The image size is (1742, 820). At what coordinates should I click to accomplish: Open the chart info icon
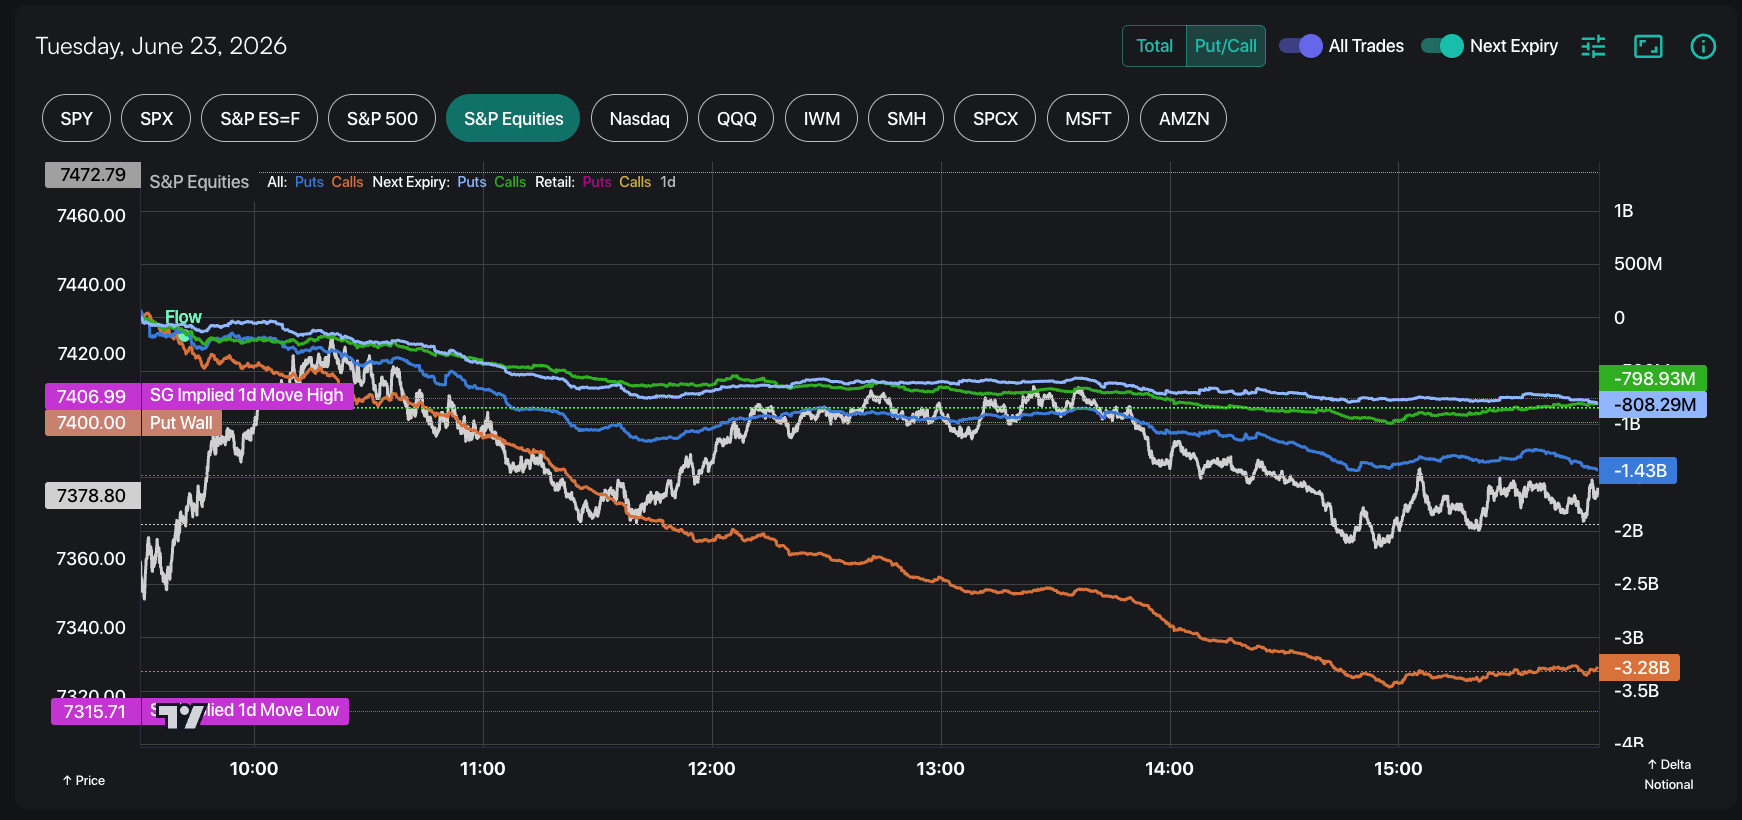pyautogui.click(x=1703, y=46)
